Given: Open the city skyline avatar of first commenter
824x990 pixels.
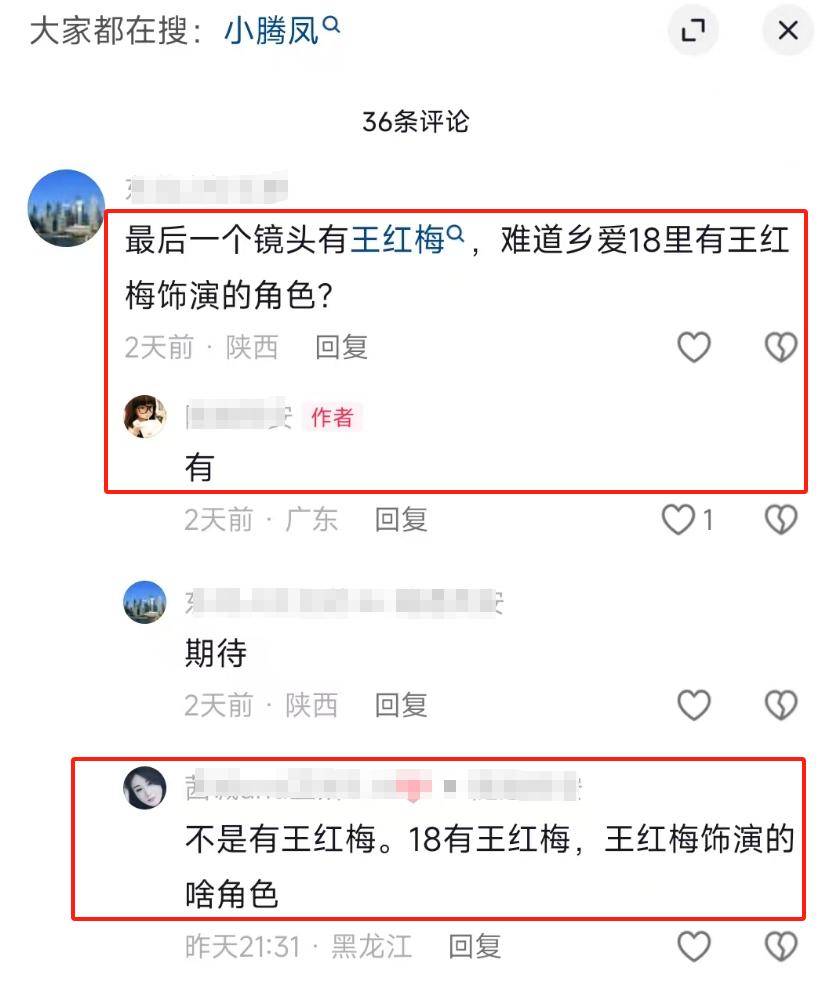Looking at the screenshot, I should pyautogui.click(x=66, y=208).
